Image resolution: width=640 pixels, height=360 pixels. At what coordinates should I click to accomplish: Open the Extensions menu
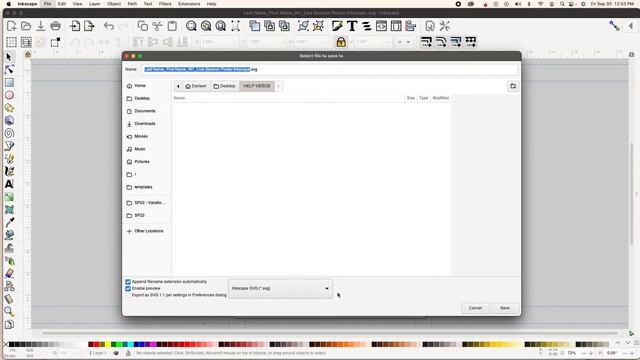click(189, 4)
